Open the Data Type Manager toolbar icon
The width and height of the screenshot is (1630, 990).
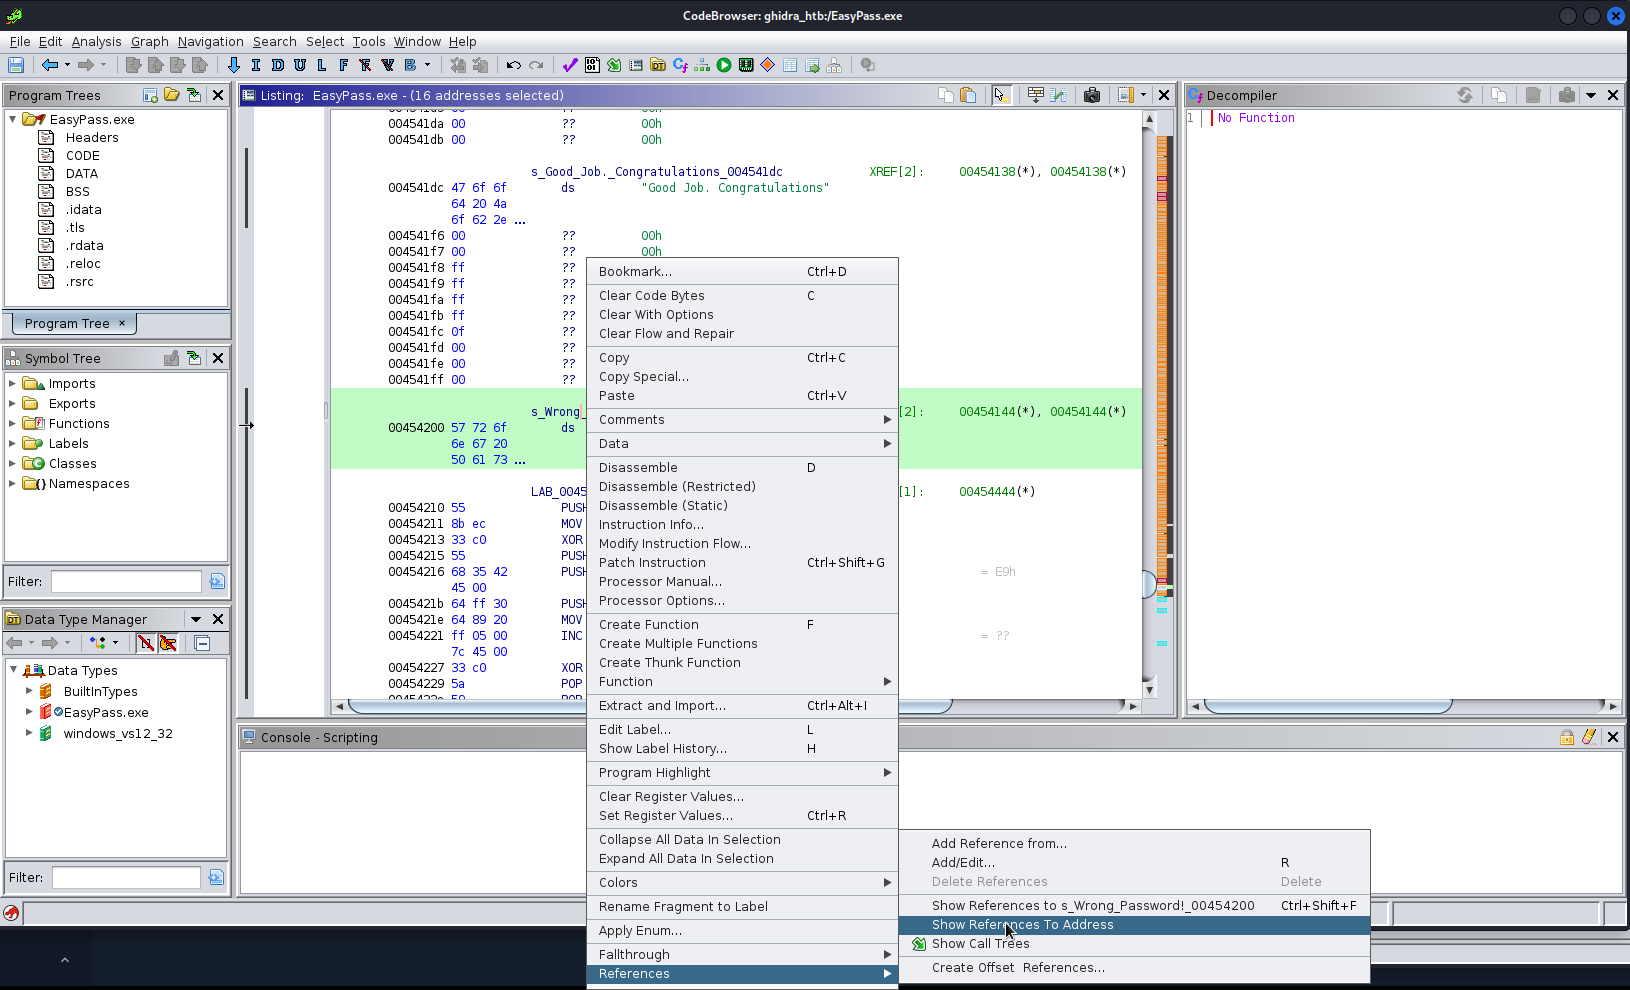658,65
